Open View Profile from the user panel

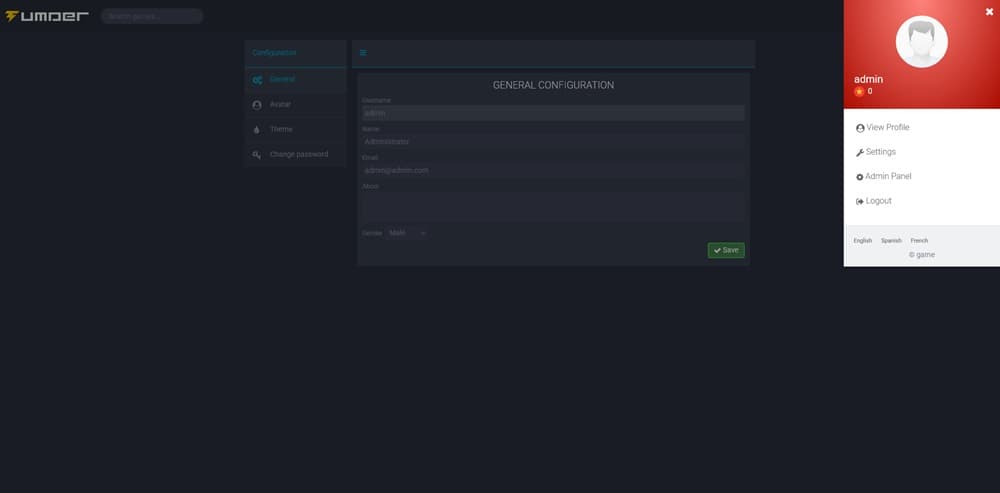pos(887,128)
